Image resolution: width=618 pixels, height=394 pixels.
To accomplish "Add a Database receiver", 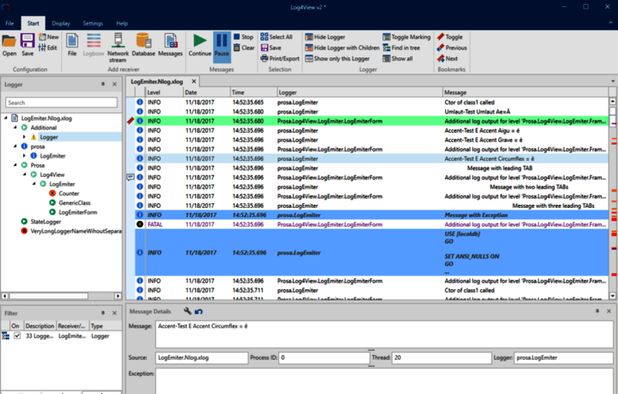I will [143, 45].
